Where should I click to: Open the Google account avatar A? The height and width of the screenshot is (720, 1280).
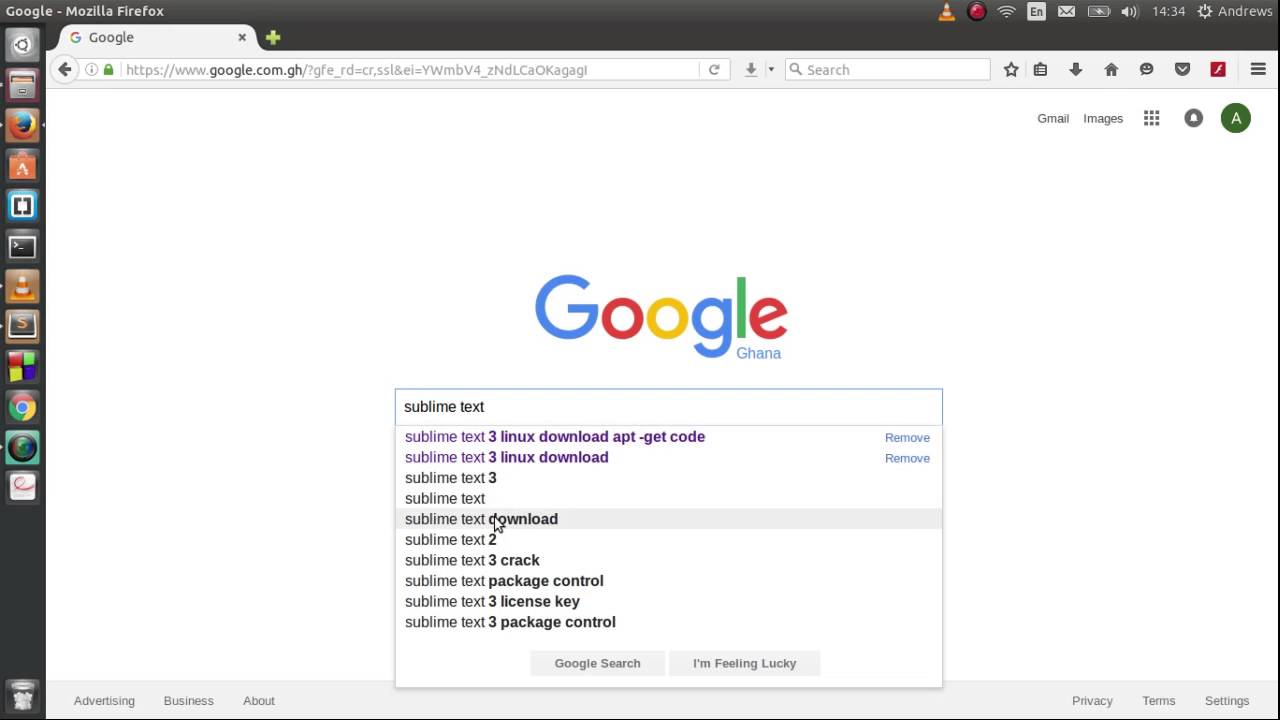coord(1236,118)
